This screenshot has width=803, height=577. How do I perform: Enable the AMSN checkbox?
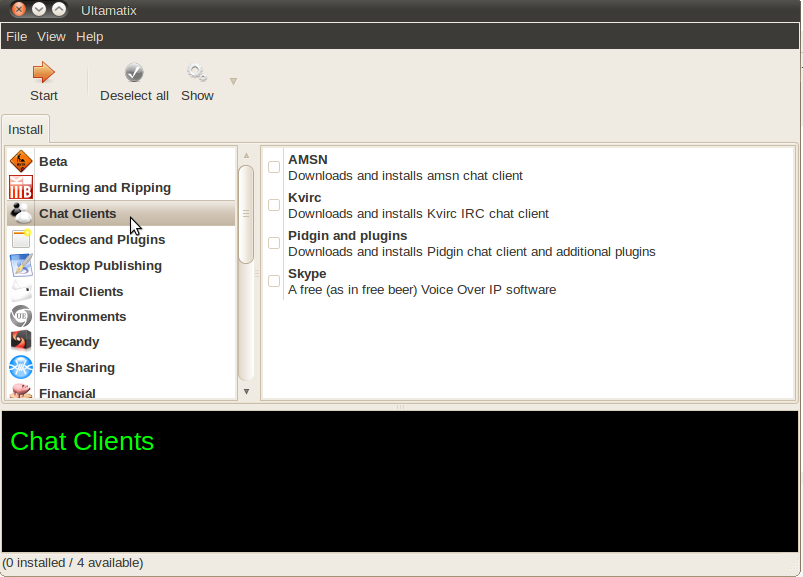point(274,167)
